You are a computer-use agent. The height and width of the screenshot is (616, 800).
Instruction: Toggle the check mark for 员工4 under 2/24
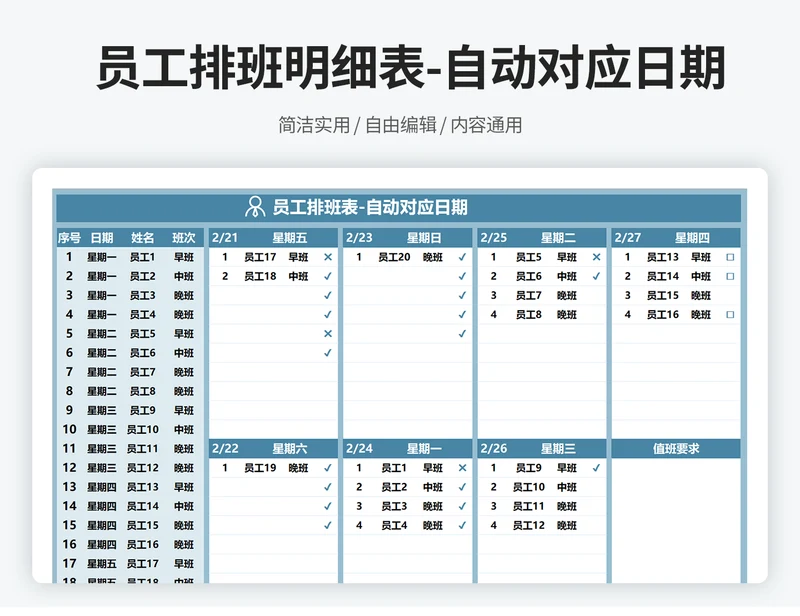462,525
